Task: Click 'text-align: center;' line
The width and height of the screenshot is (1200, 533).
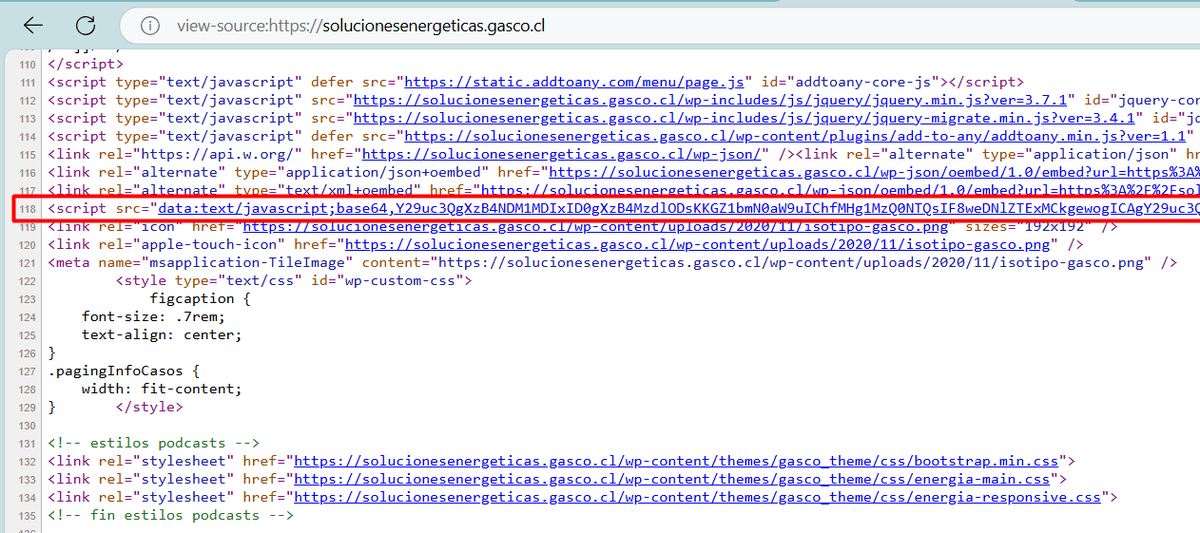Action: coord(162,334)
